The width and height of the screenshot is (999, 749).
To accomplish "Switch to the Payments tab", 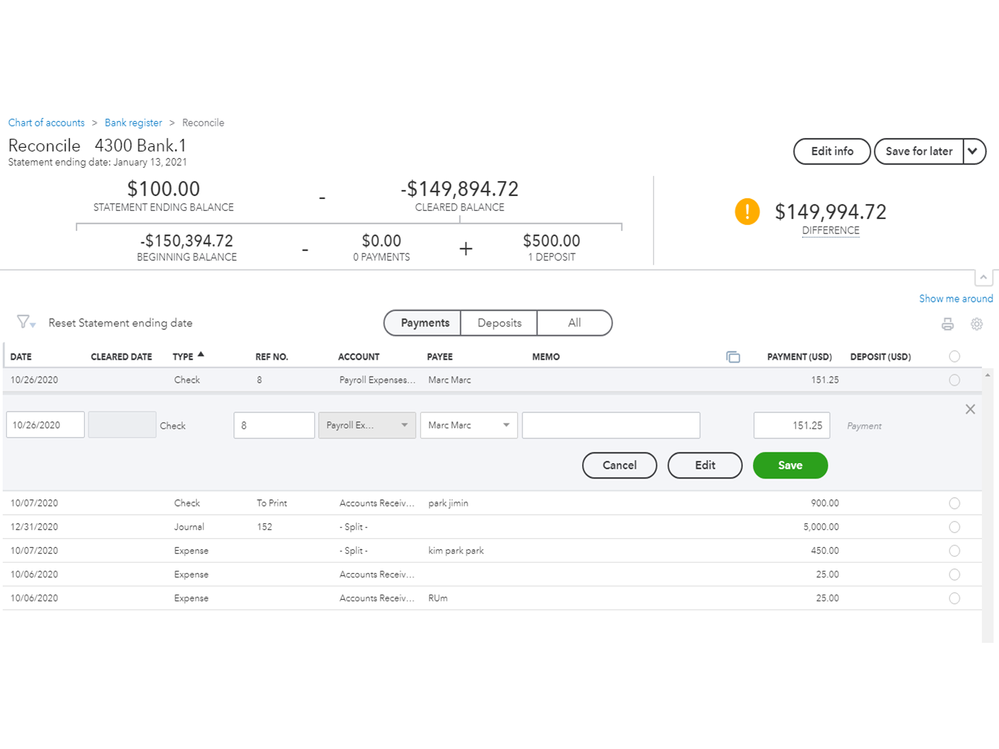I will point(422,323).
